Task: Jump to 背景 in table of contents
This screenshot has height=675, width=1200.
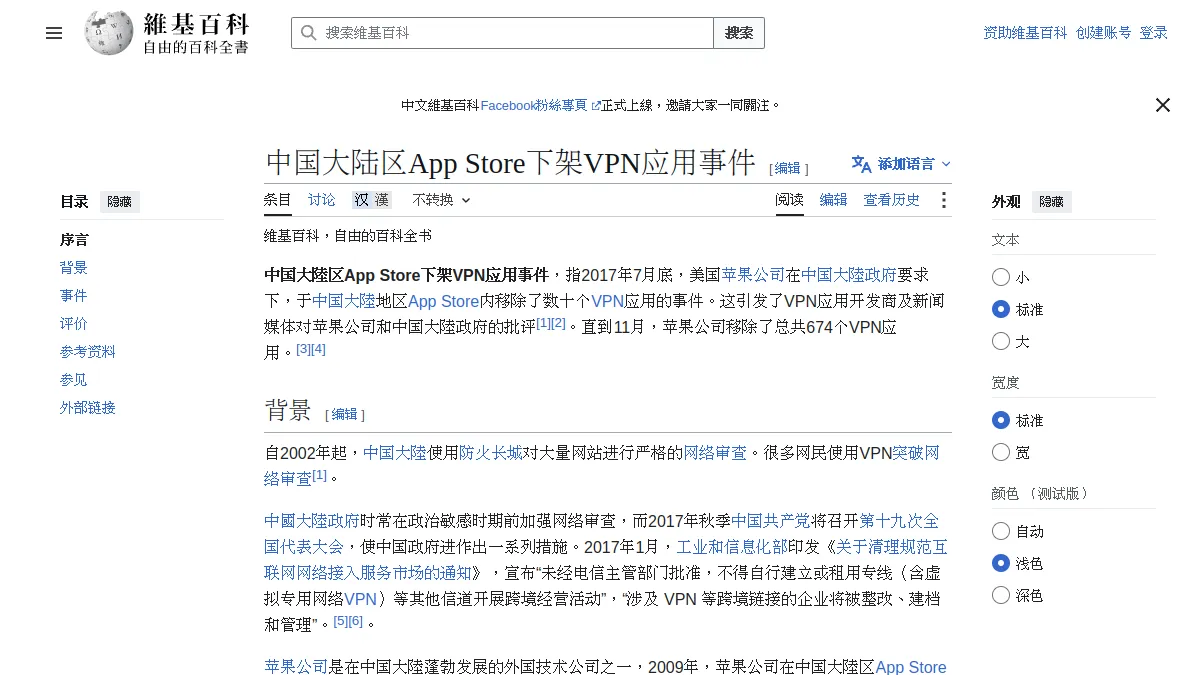Action: (74, 268)
